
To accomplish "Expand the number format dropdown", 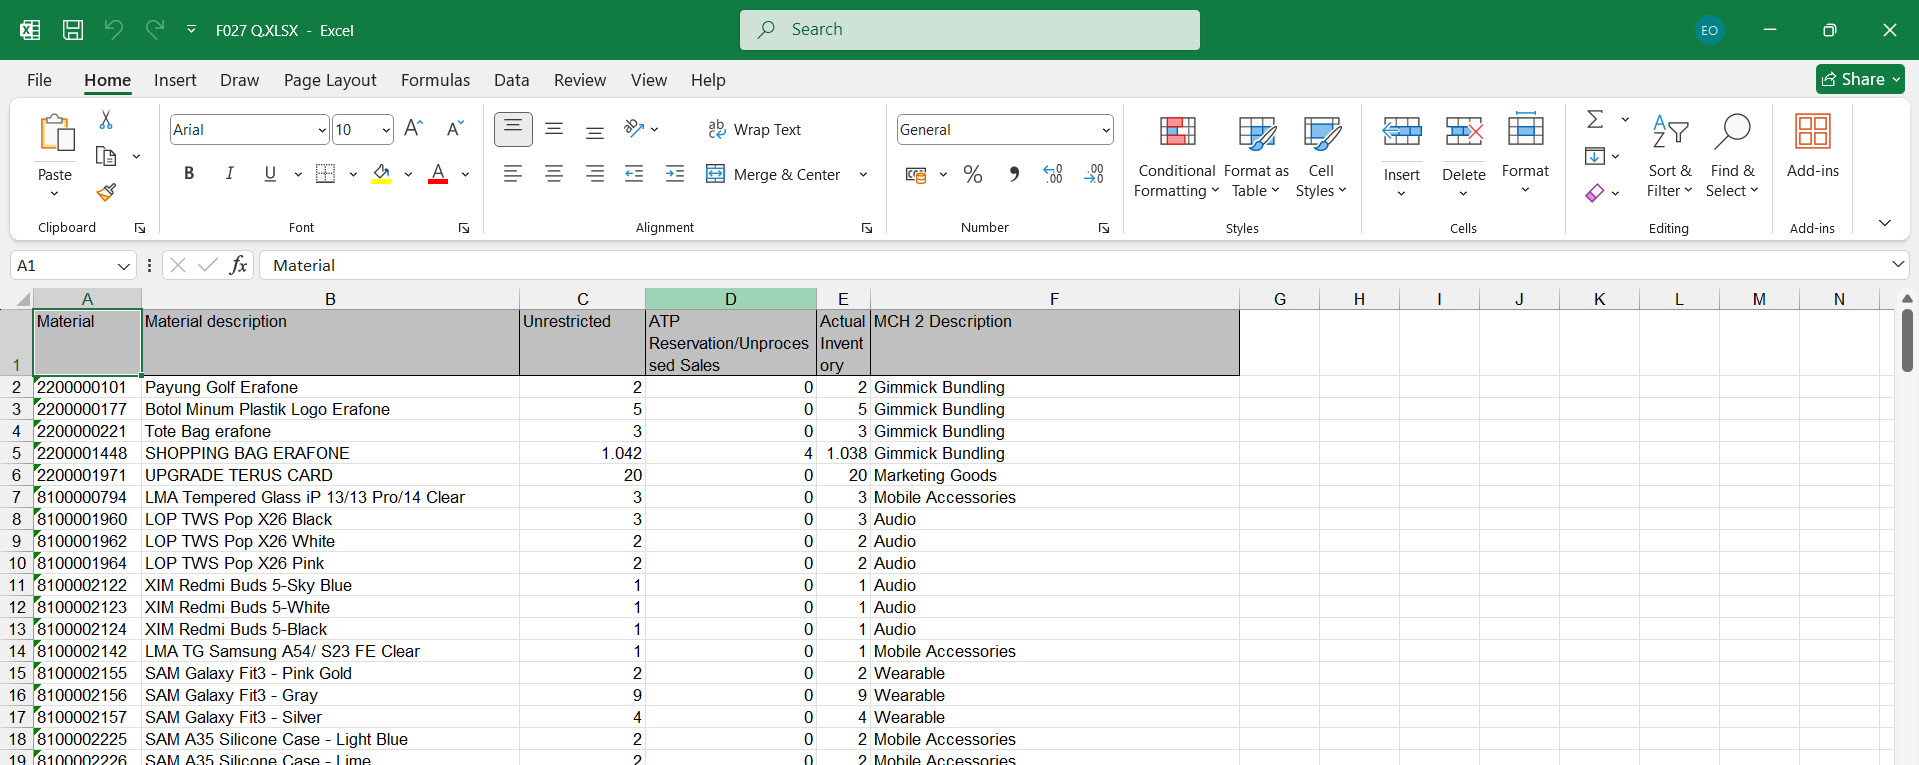I will tap(1106, 130).
